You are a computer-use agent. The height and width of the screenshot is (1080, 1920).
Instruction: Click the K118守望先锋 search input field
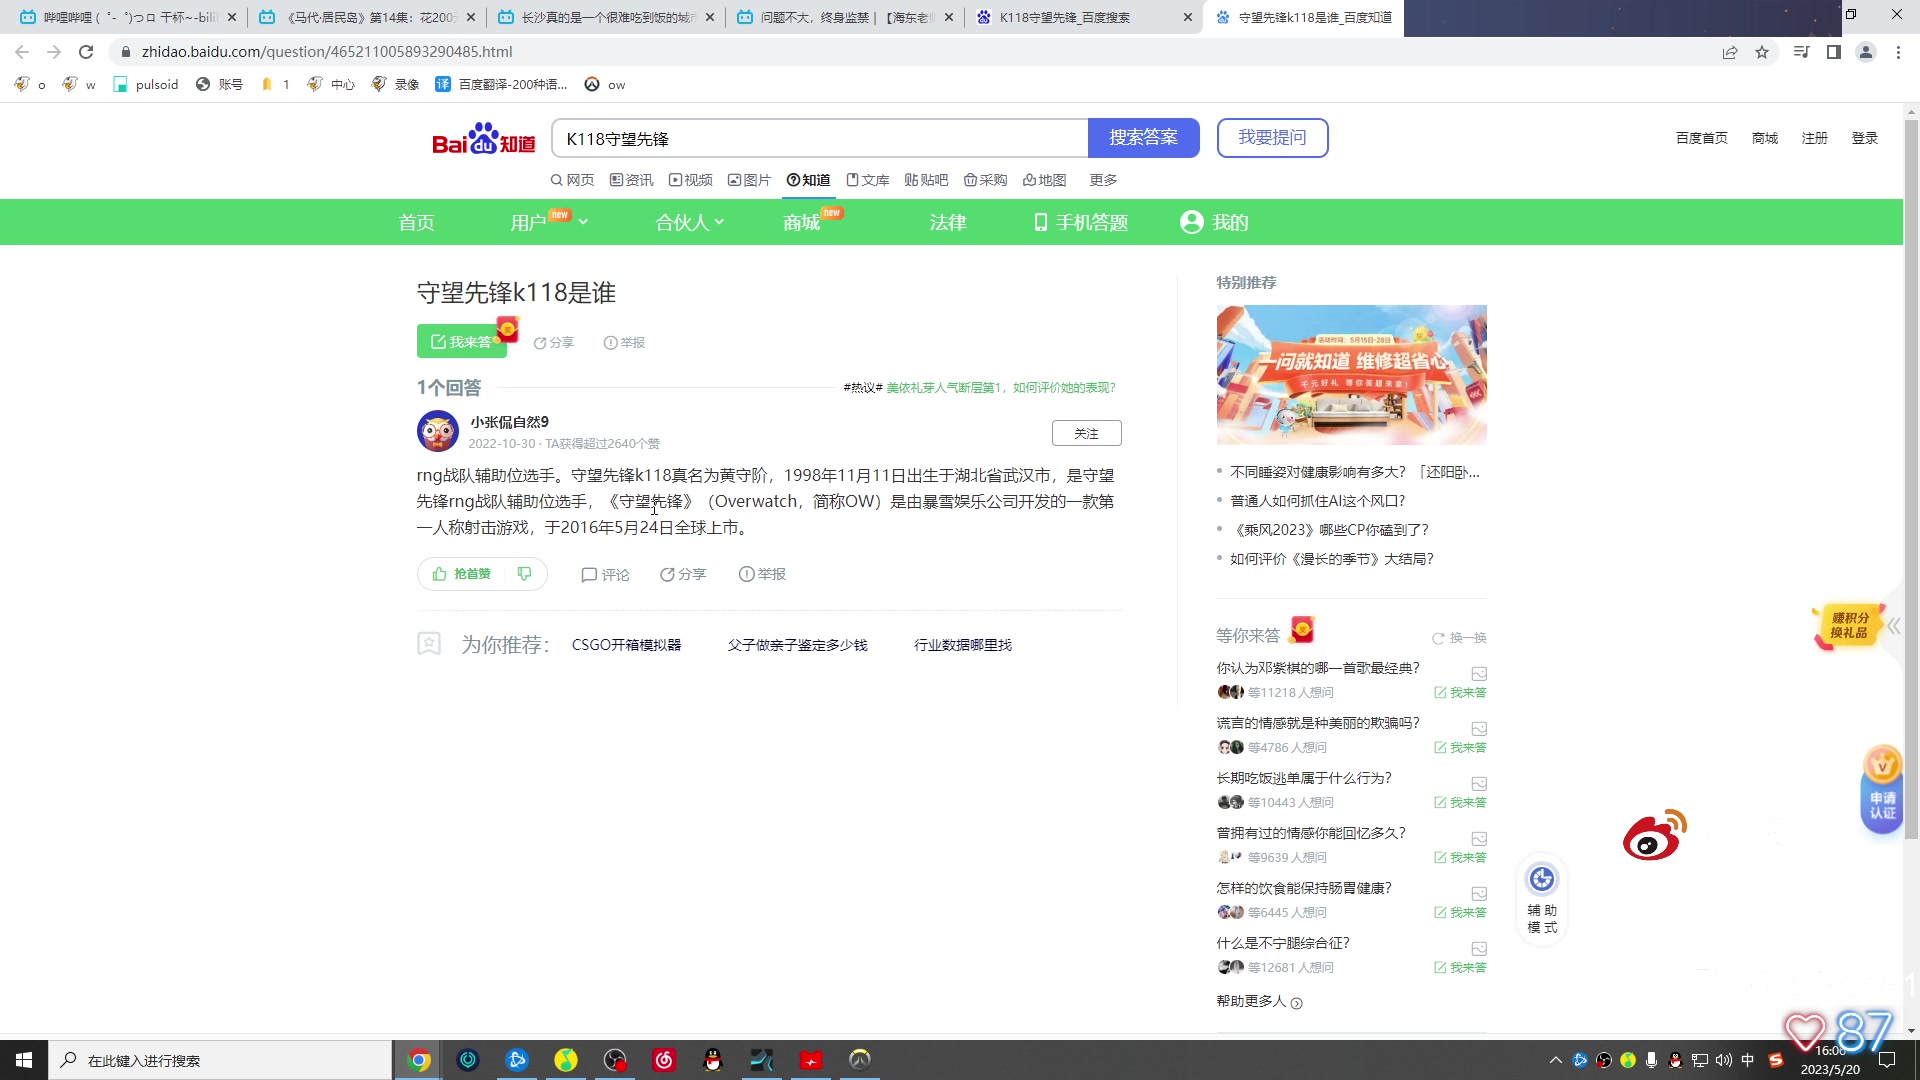coord(820,138)
